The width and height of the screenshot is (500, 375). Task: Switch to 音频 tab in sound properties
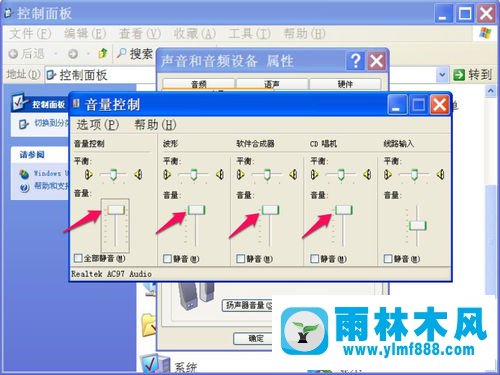(x=199, y=84)
